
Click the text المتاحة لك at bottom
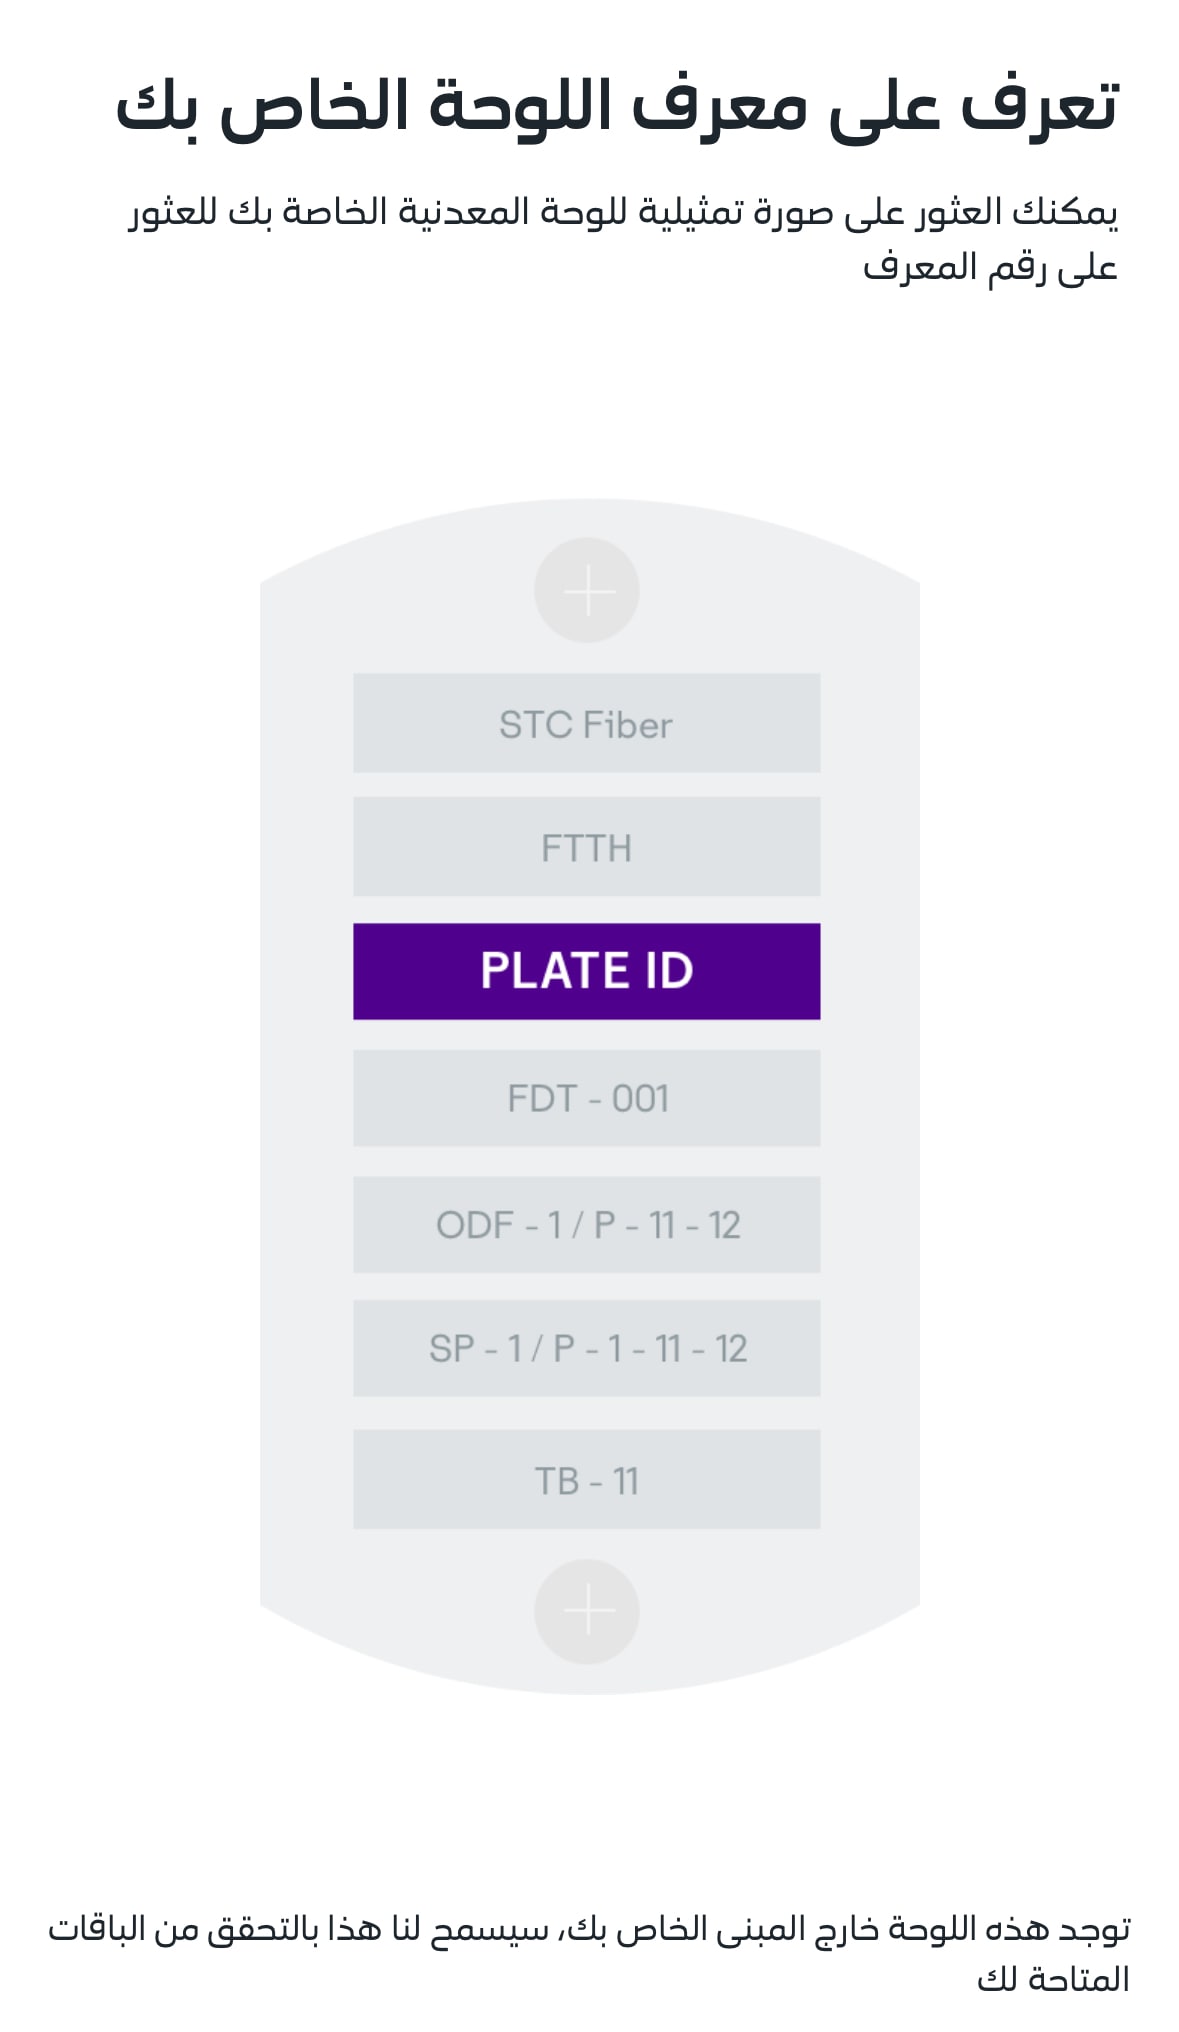point(1053,1978)
